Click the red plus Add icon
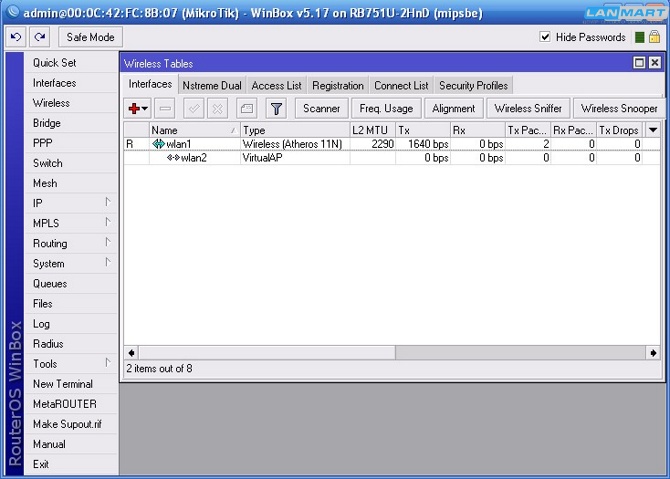 134,109
